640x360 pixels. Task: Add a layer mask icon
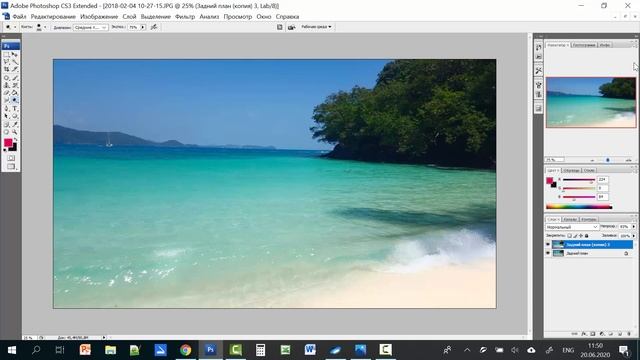pos(593,334)
